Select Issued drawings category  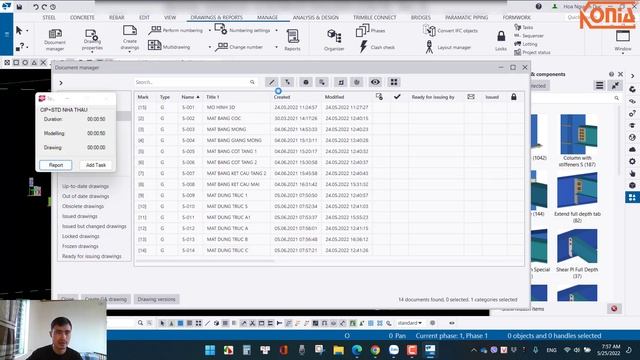[80, 216]
